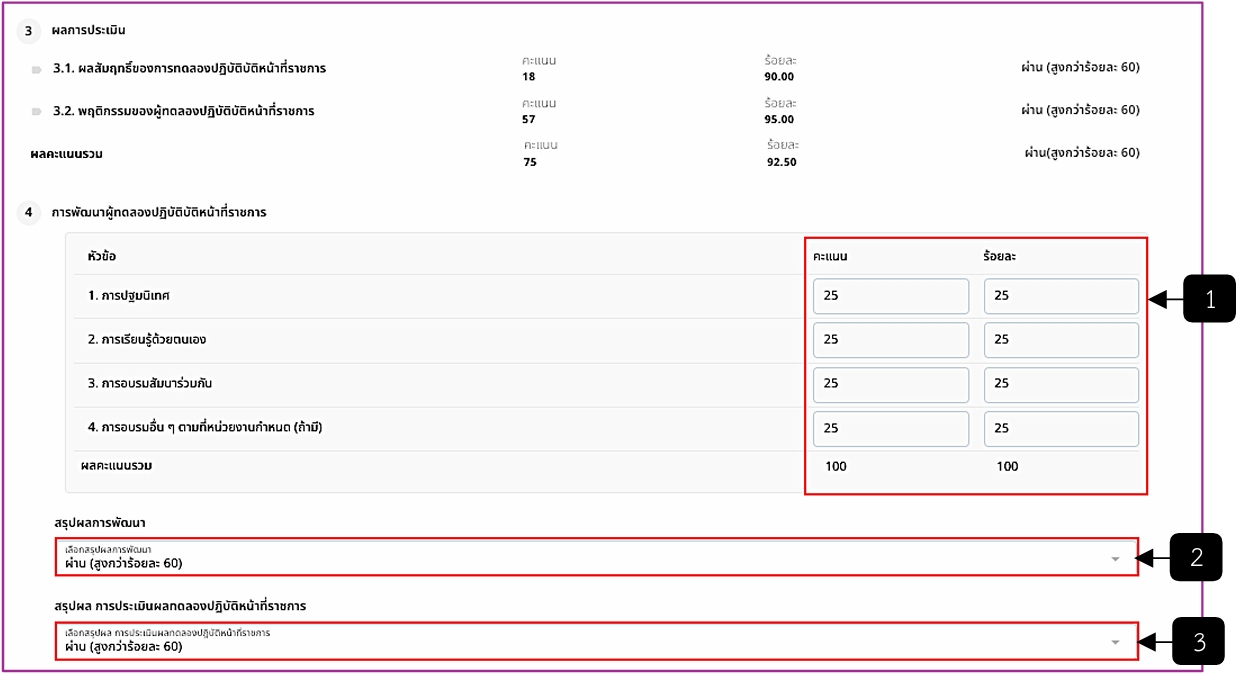Click the black callout label 3

tap(1196, 641)
